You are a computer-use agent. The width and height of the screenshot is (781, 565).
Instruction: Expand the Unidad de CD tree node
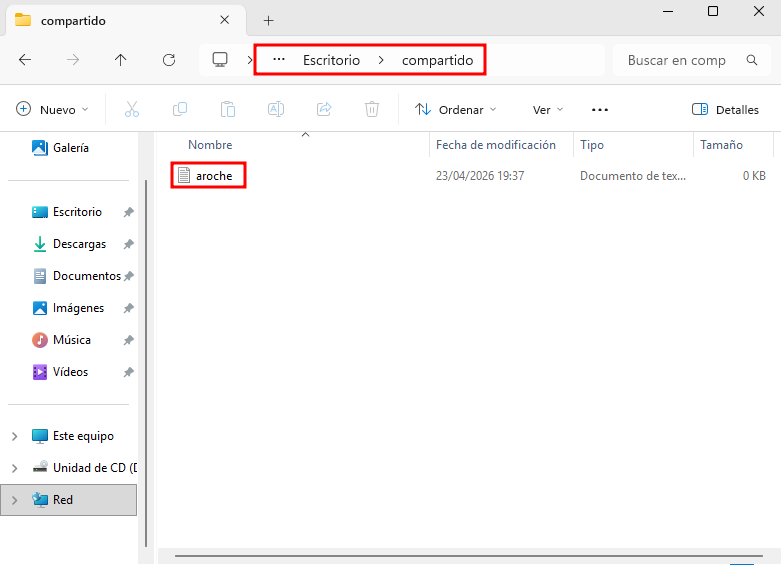(14, 468)
